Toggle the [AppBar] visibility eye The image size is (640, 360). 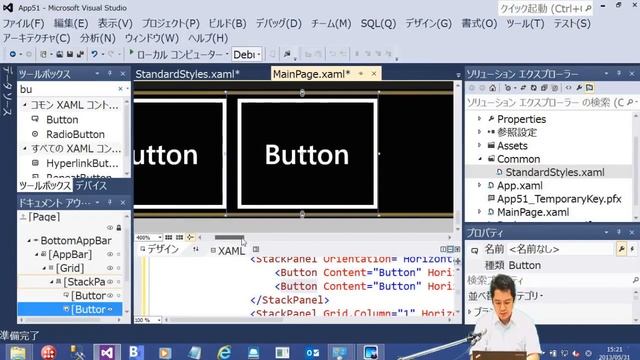coord(110,254)
